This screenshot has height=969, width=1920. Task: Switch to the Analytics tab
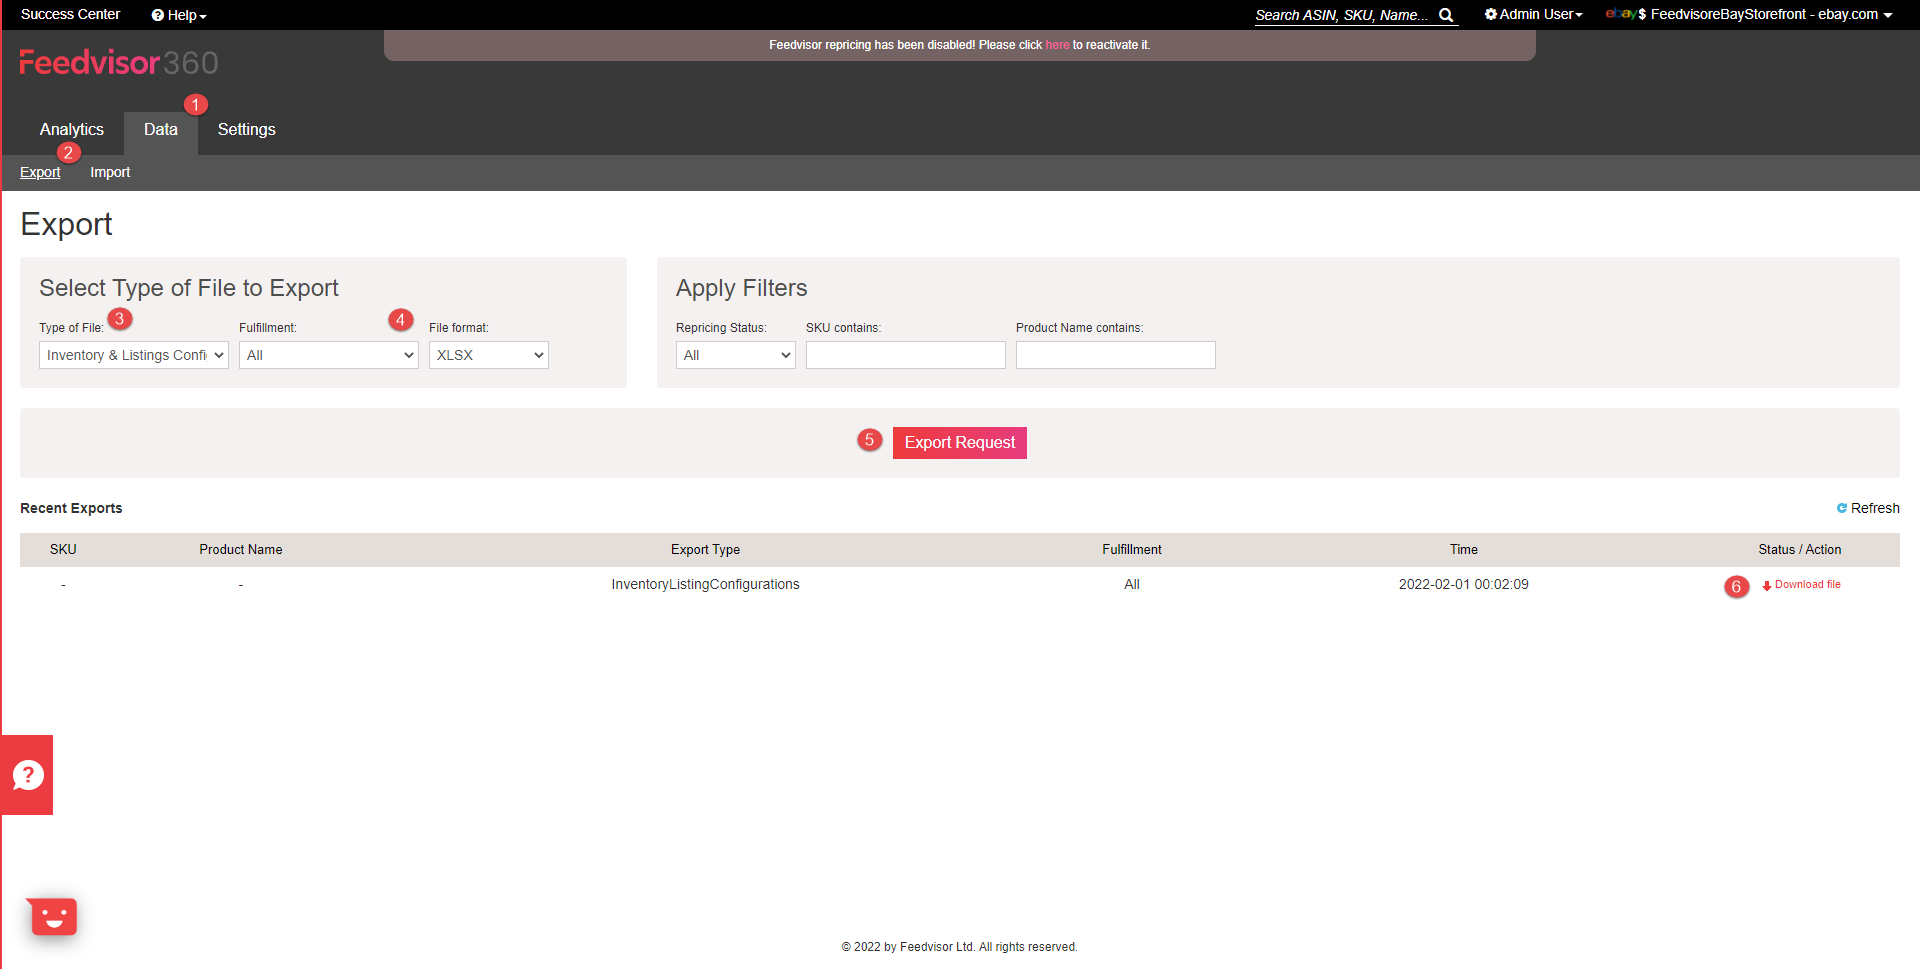coord(72,129)
